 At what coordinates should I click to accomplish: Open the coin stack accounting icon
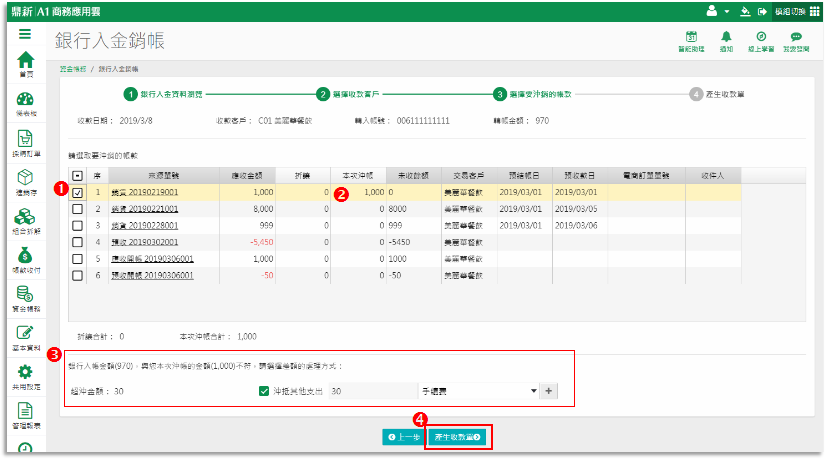coord(25,294)
